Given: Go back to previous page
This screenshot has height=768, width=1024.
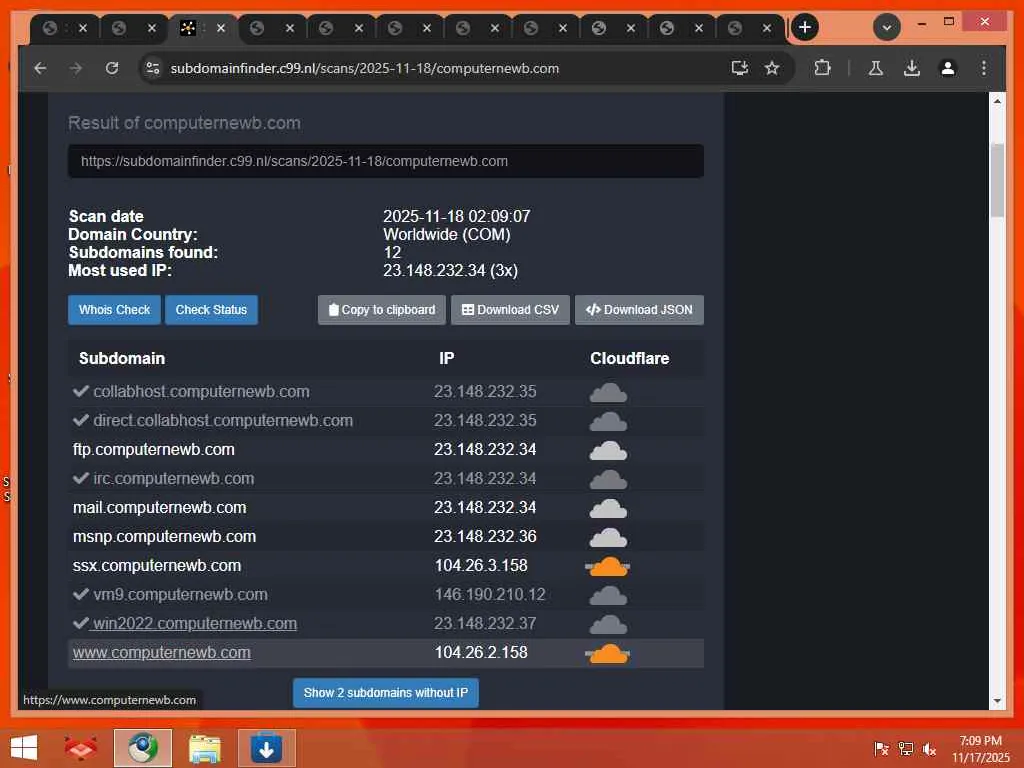Looking at the screenshot, I should [x=40, y=68].
